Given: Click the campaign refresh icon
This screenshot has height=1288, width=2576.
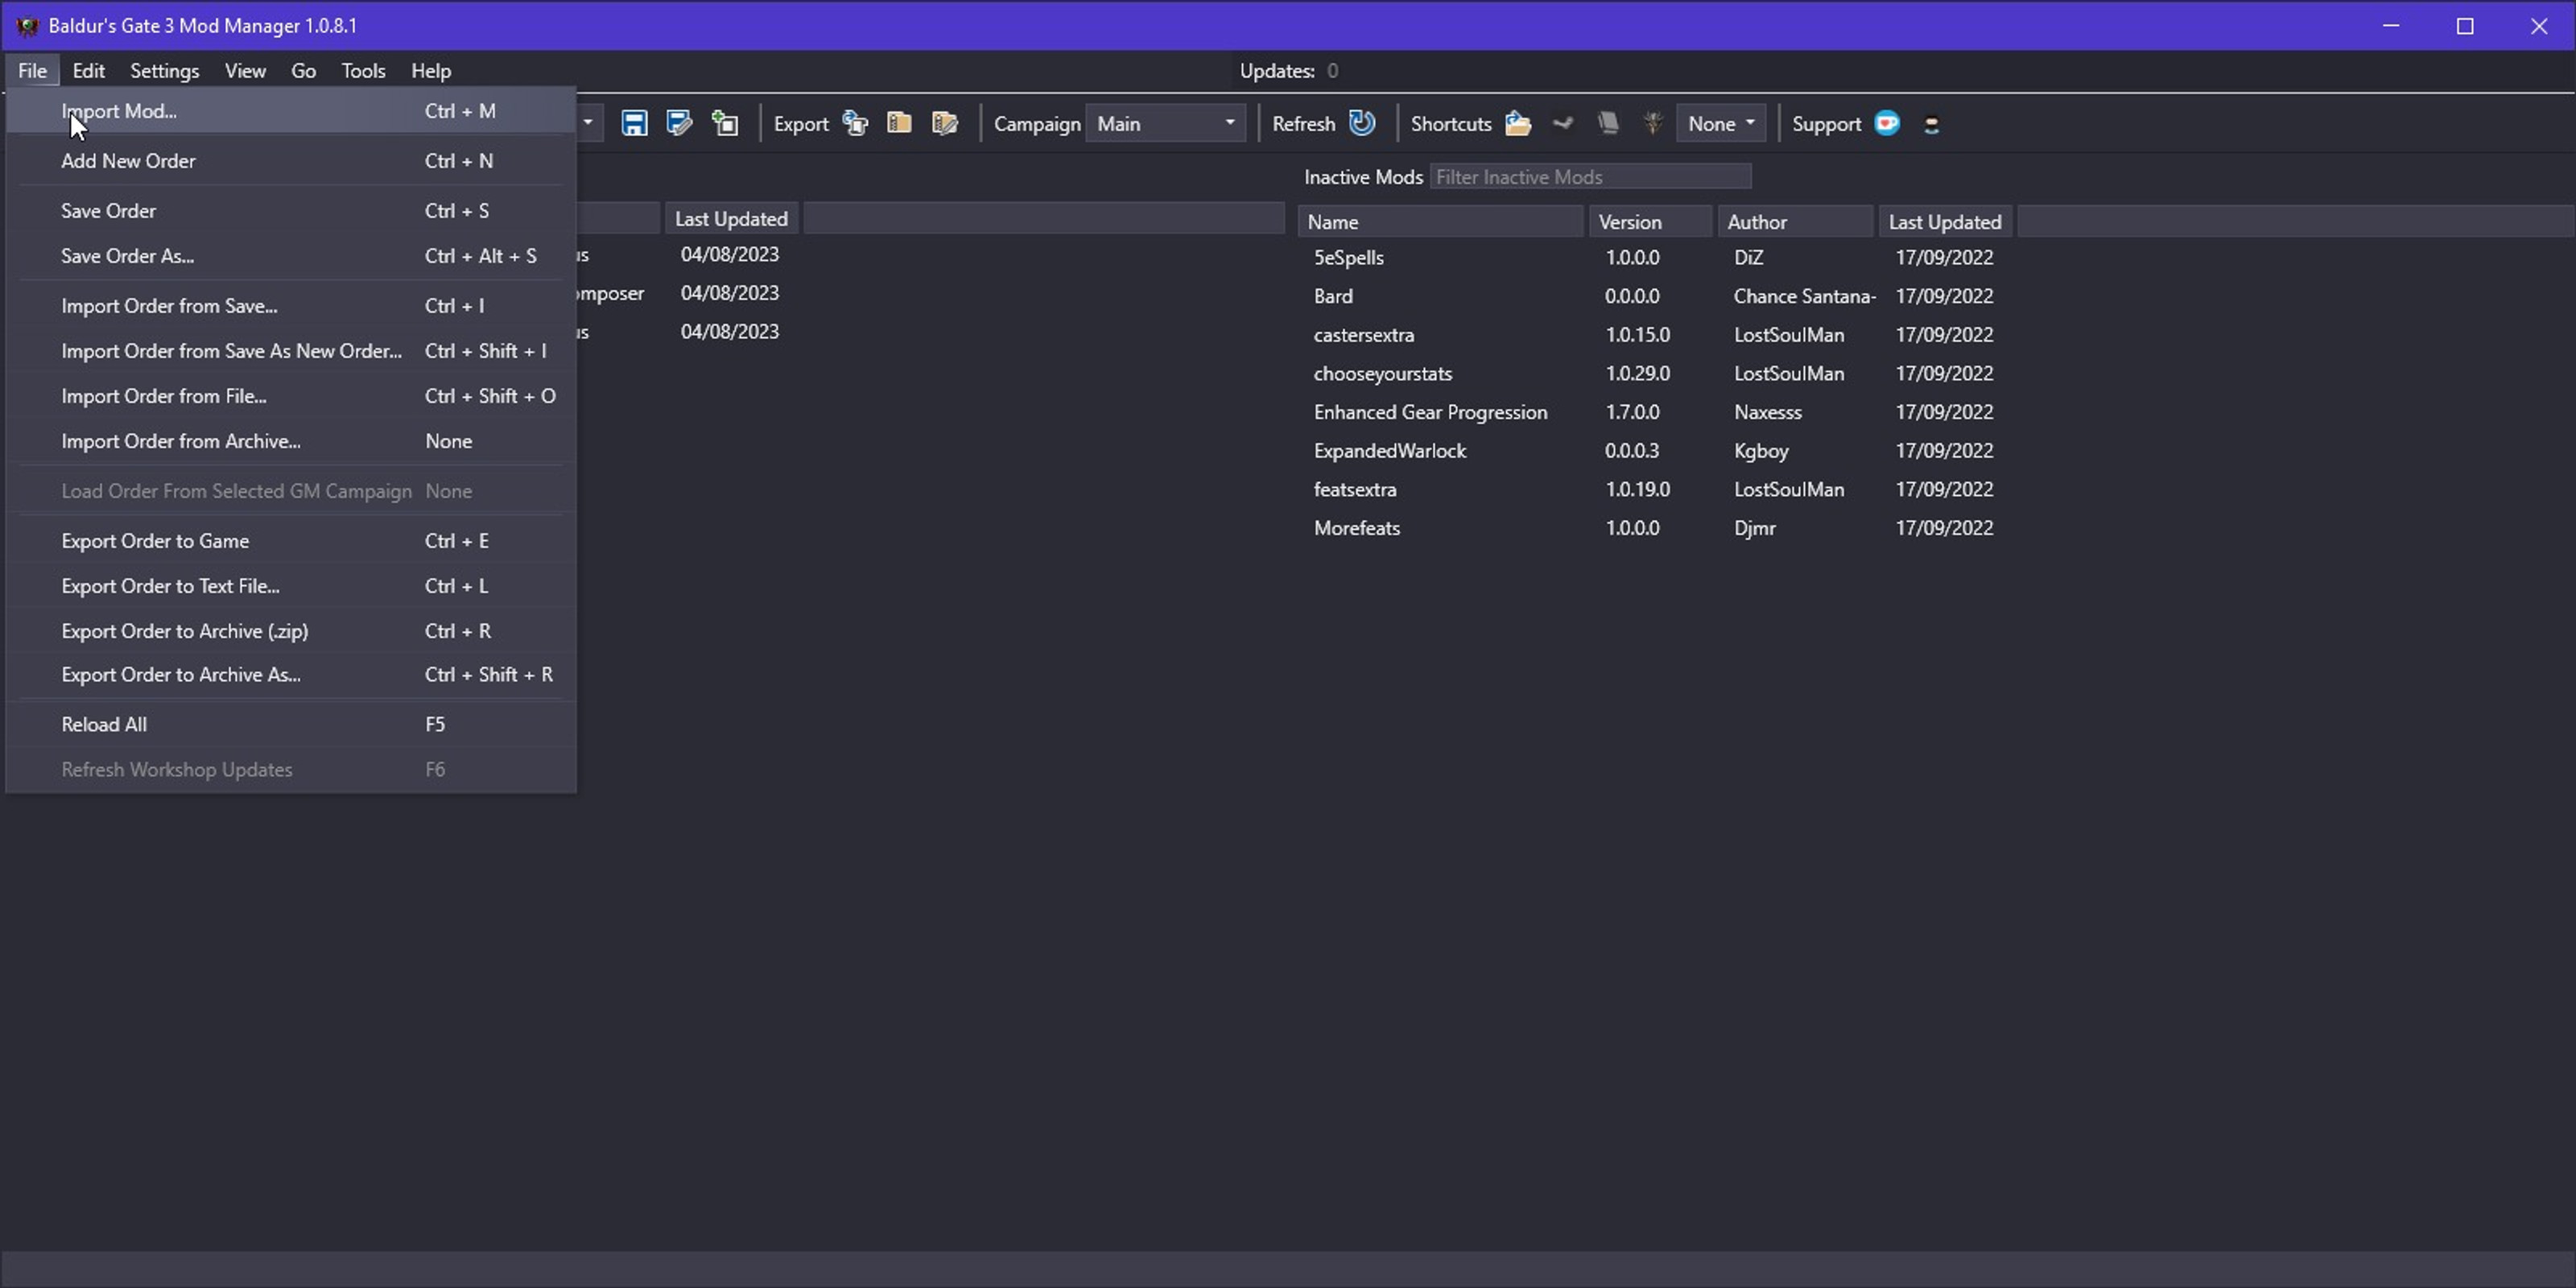Looking at the screenshot, I should (1360, 123).
